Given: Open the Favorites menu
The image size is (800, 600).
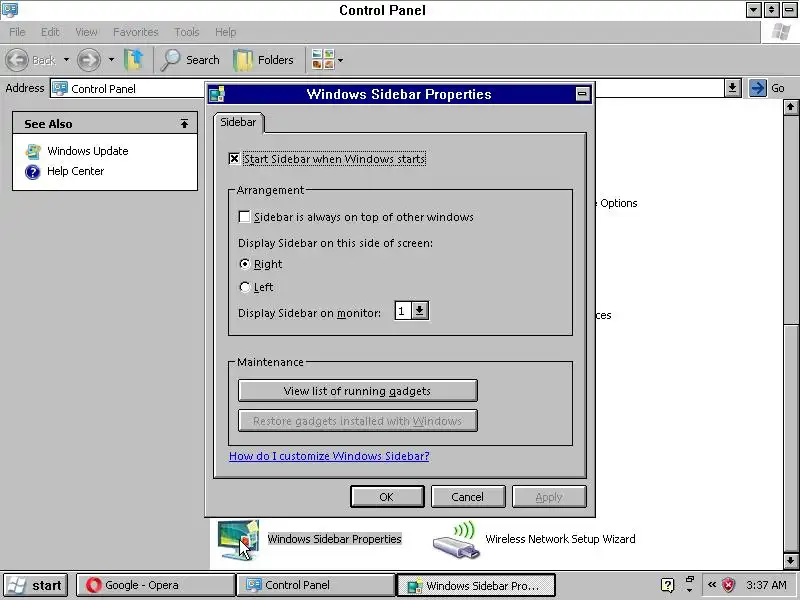Looking at the screenshot, I should 136,32.
